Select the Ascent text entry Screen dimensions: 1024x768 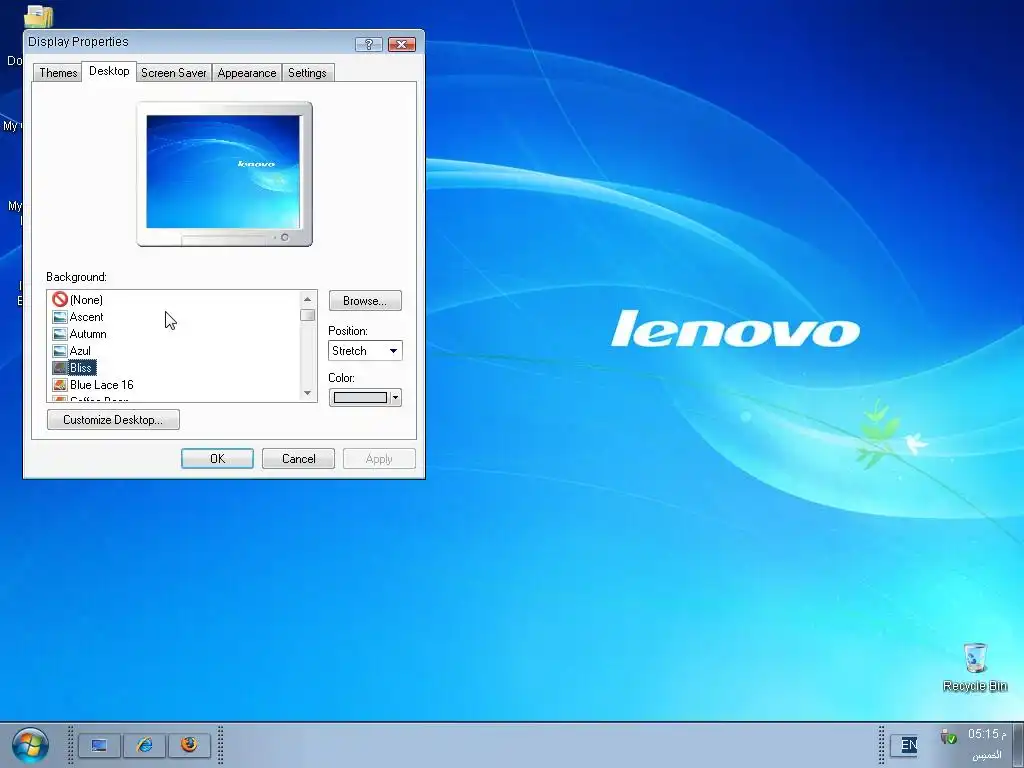pyautogui.click(x=86, y=317)
